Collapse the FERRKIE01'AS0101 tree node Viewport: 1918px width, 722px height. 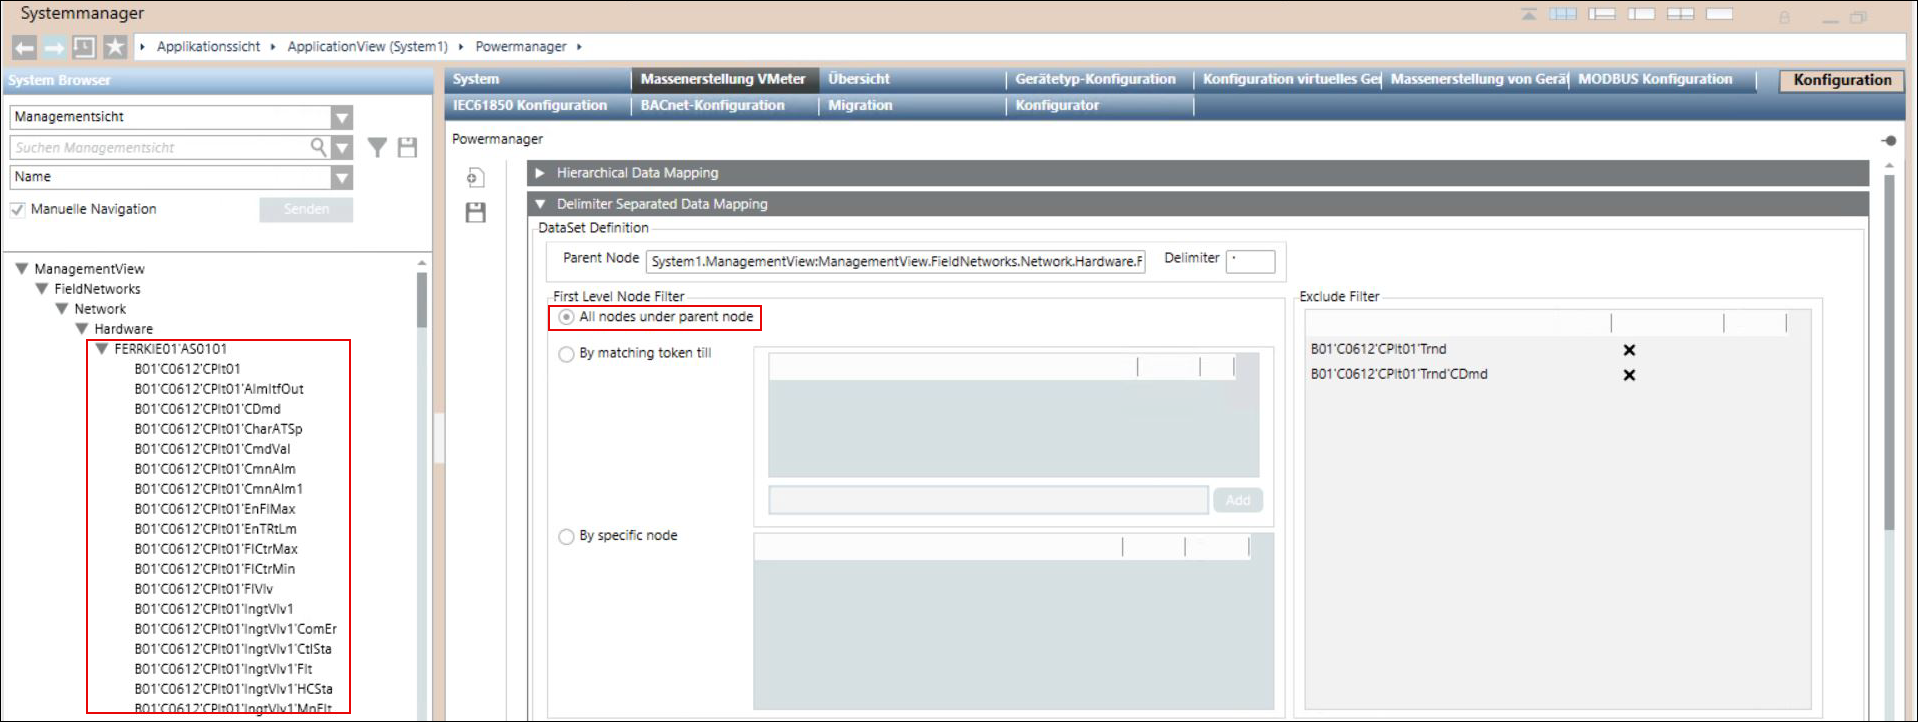(x=101, y=349)
